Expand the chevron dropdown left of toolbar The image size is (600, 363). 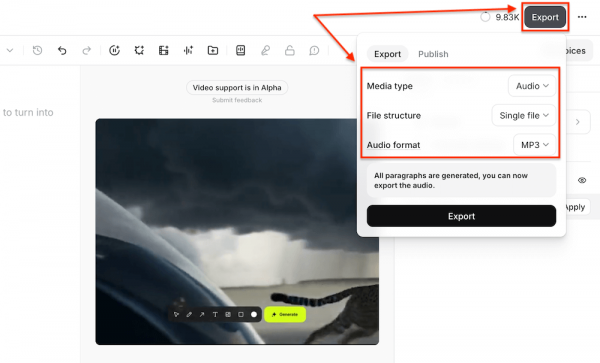pos(10,50)
